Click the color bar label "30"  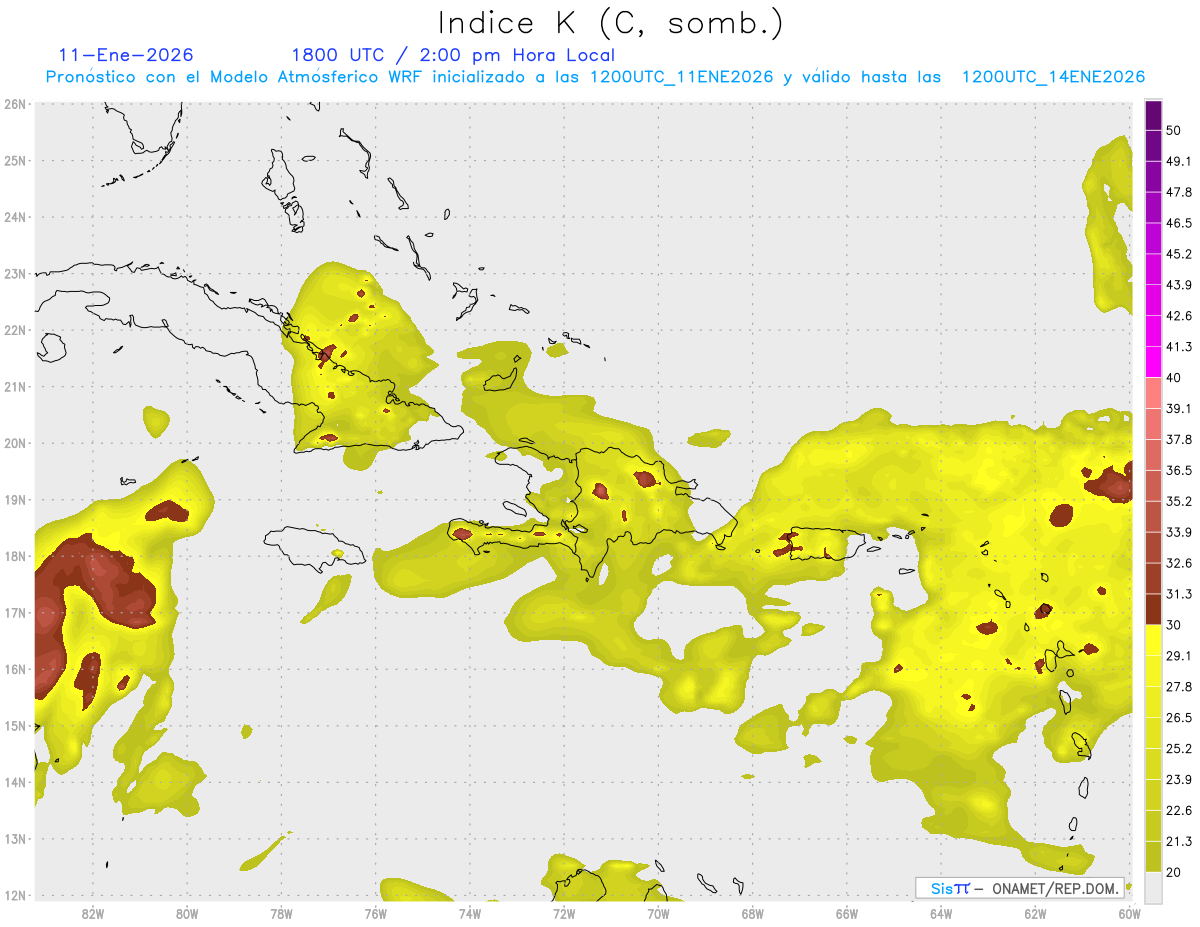click(1175, 625)
